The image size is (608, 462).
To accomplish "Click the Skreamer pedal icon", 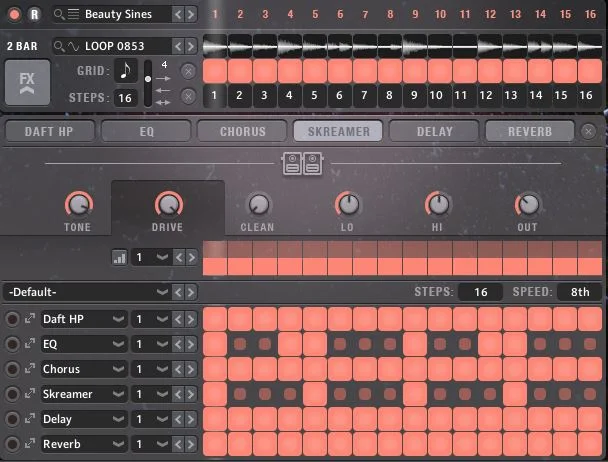I will [x=302, y=164].
